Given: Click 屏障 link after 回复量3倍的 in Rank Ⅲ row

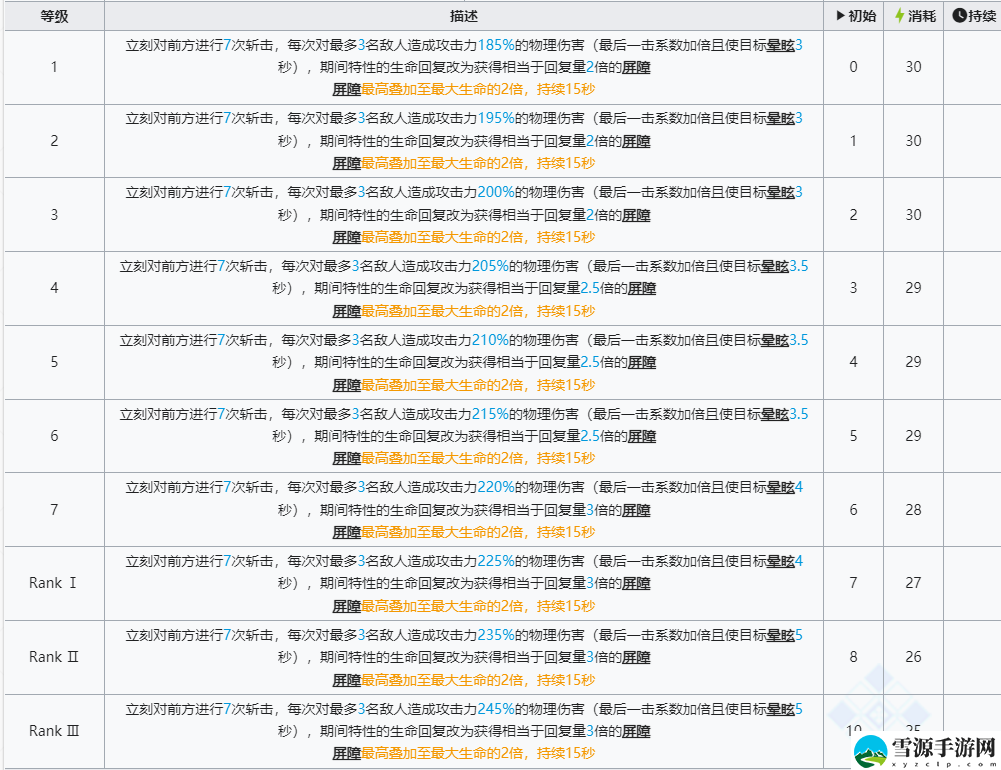Looking at the screenshot, I should [x=636, y=732].
